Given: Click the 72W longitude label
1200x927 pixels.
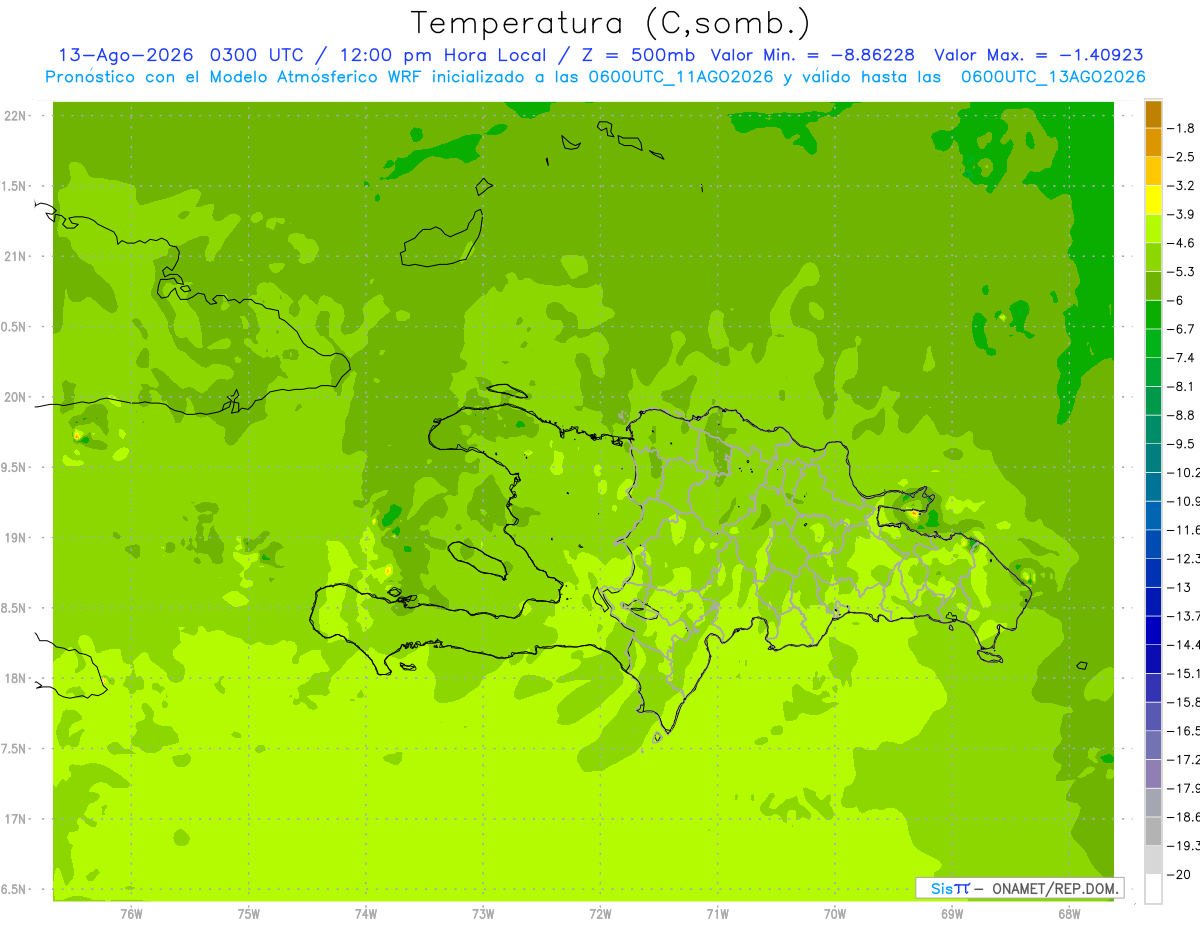Looking at the screenshot, I should [x=600, y=914].
